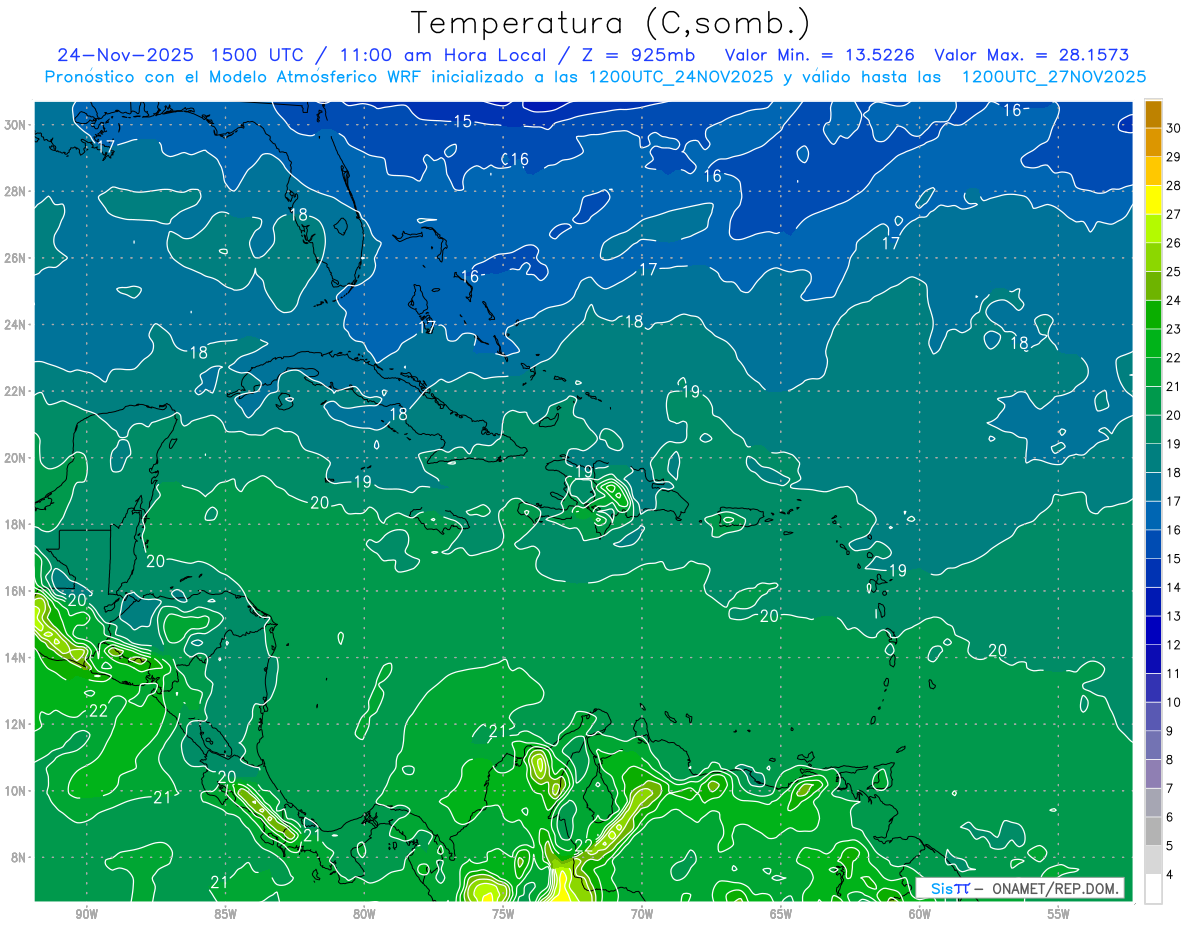Screen dimensions: 1200x927
Task: Click the teal swatch between 19 and 20
Action: click(x=1154, y=430)
